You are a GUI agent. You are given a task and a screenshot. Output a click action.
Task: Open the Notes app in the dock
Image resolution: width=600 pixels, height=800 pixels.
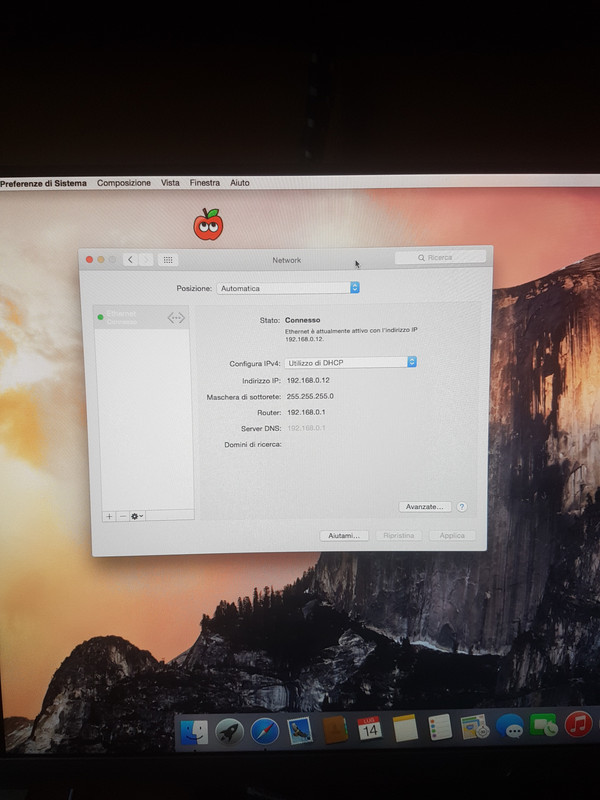[405, 728]
